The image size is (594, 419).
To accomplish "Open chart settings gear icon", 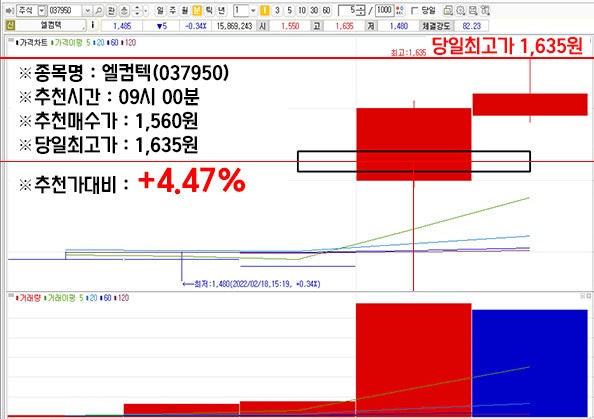I will 460,11.
